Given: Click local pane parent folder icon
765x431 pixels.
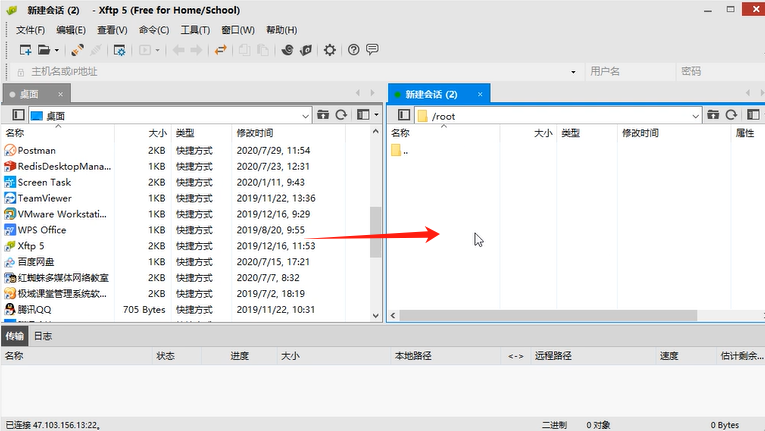Looking at the screenshot, I should click(323, 115).
